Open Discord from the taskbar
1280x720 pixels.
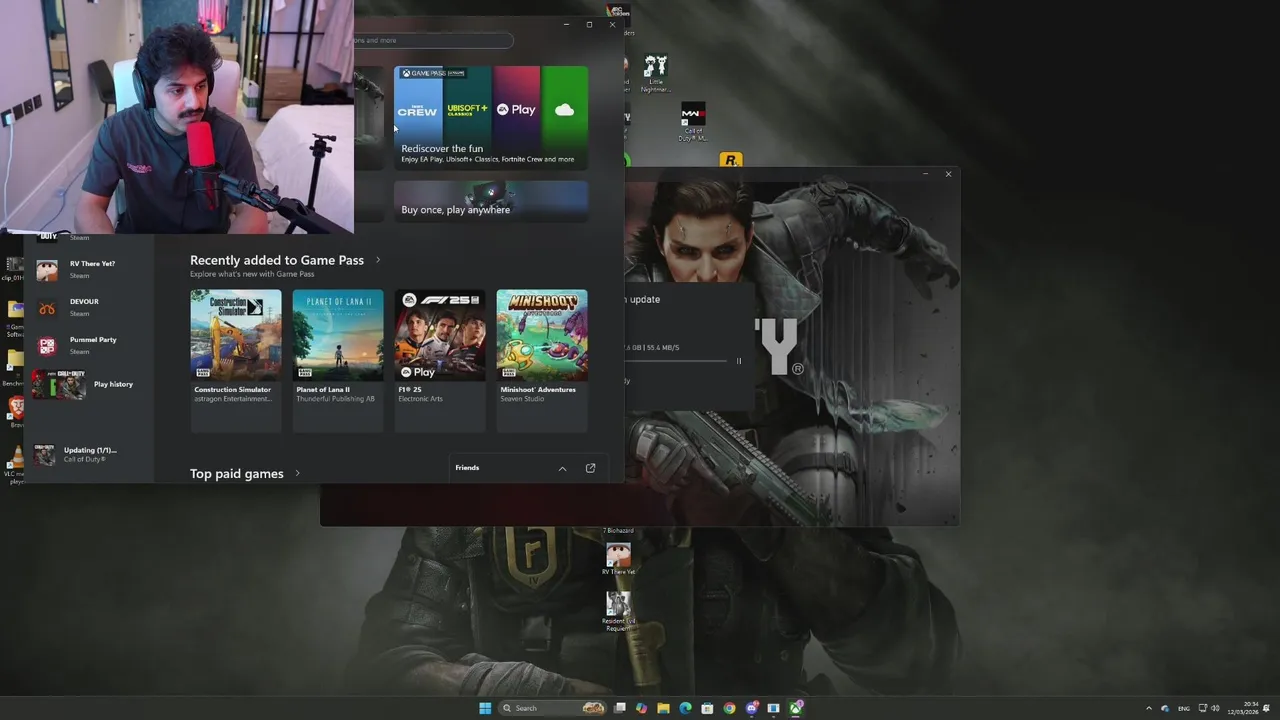click(751, 708)
